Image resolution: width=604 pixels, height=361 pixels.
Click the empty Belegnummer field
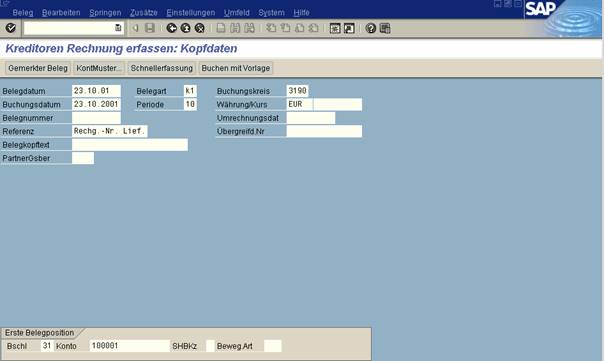(x=96, y=118)
